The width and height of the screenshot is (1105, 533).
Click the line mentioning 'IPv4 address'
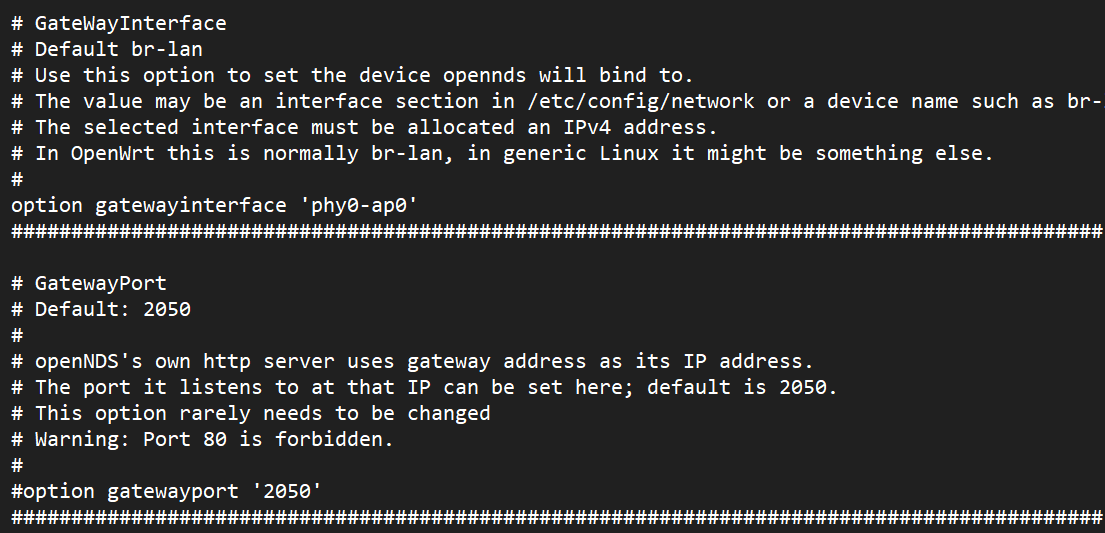pyautogui.click(x=364, y=128)
